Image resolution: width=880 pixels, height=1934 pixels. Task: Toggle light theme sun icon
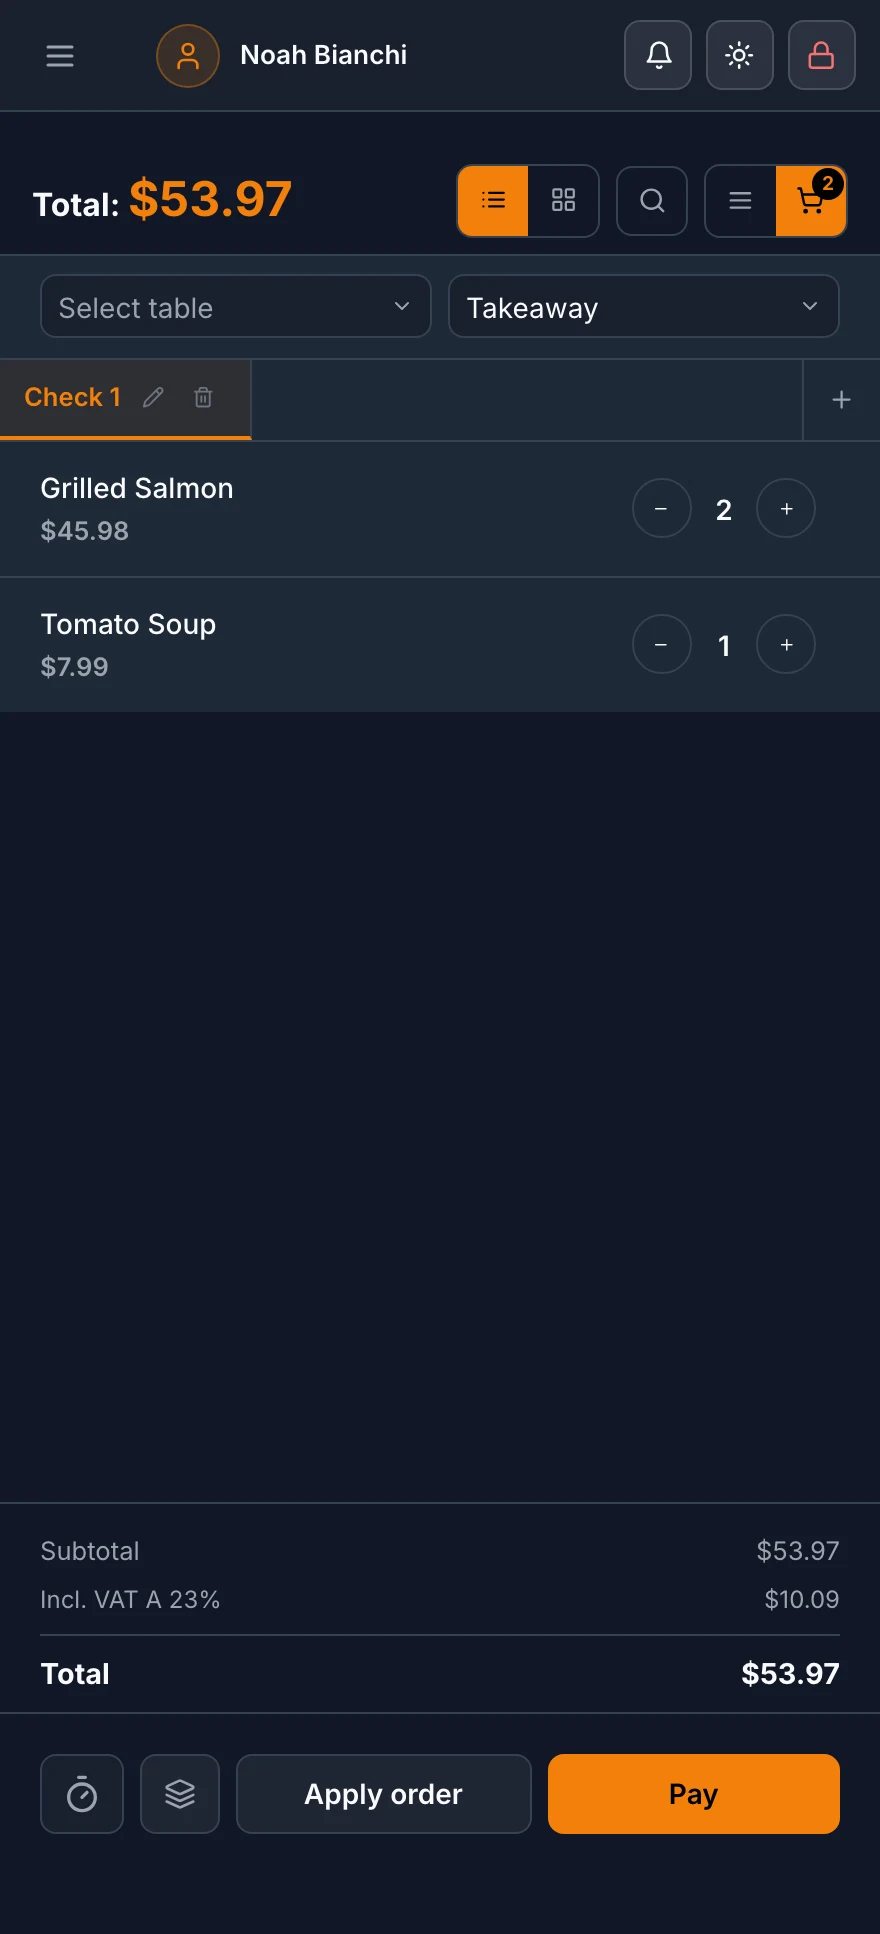(740, 55)
